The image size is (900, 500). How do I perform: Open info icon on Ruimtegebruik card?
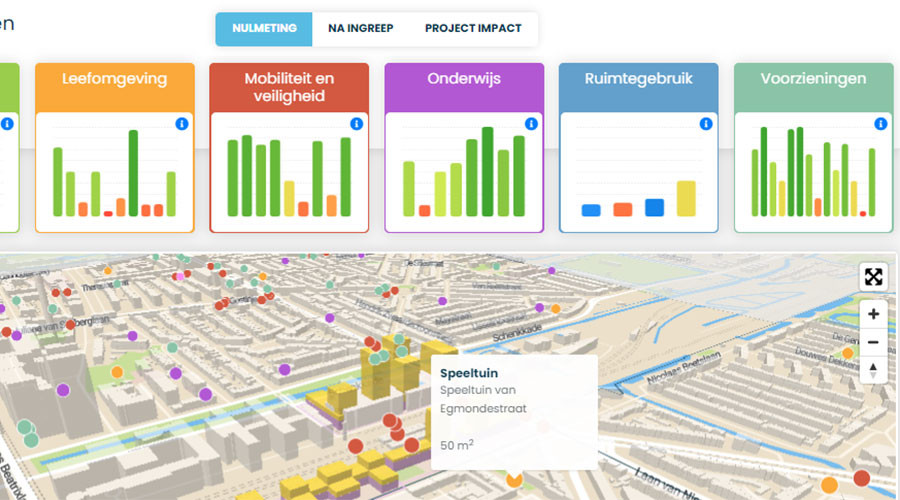coord(706,123)
